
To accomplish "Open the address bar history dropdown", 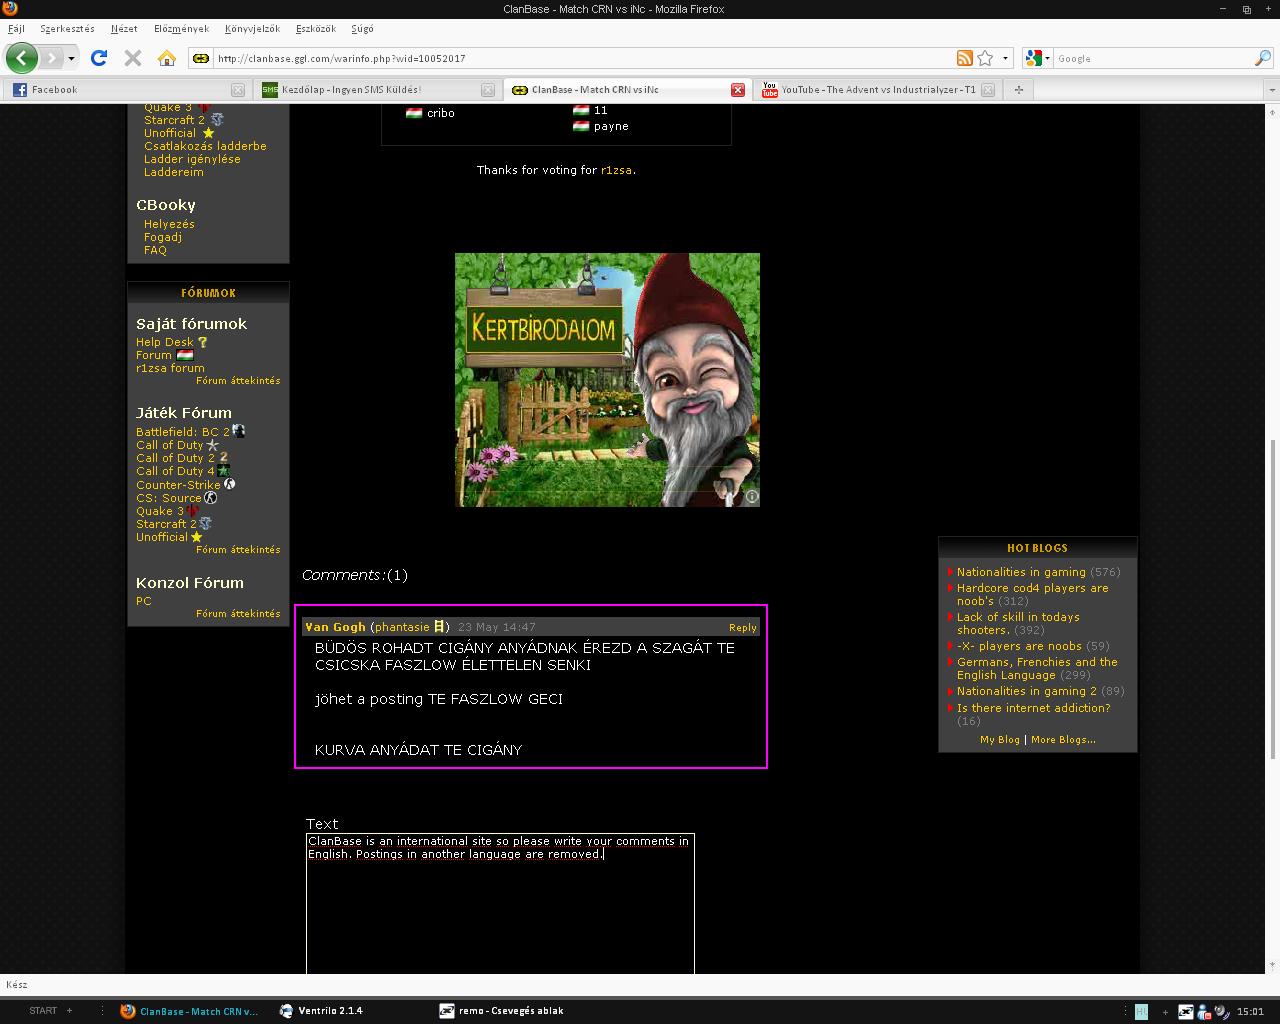I will (x=1005, y=58).
